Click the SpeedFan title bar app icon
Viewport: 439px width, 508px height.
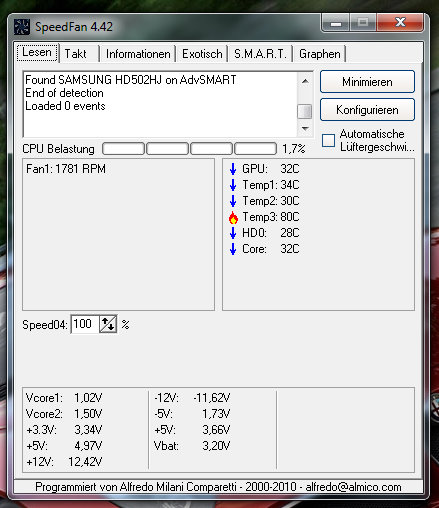tap(22, 27)
